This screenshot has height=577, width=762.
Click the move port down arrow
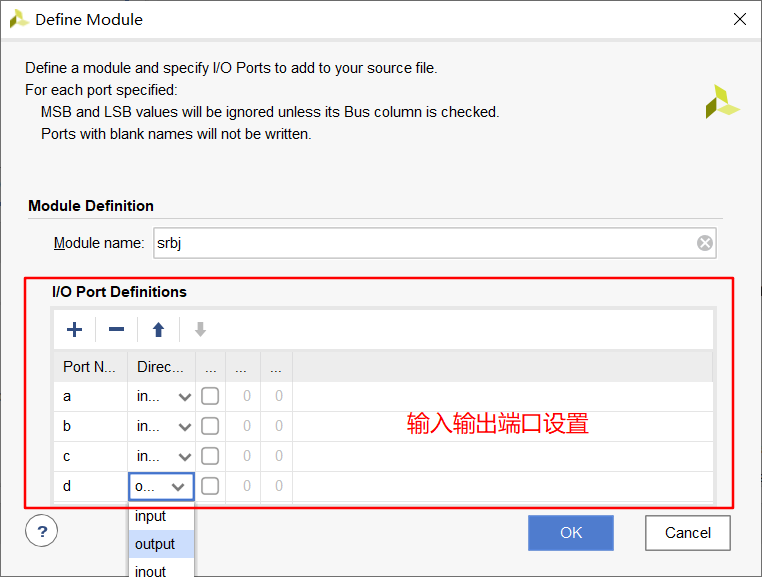(x=200, y=330)
